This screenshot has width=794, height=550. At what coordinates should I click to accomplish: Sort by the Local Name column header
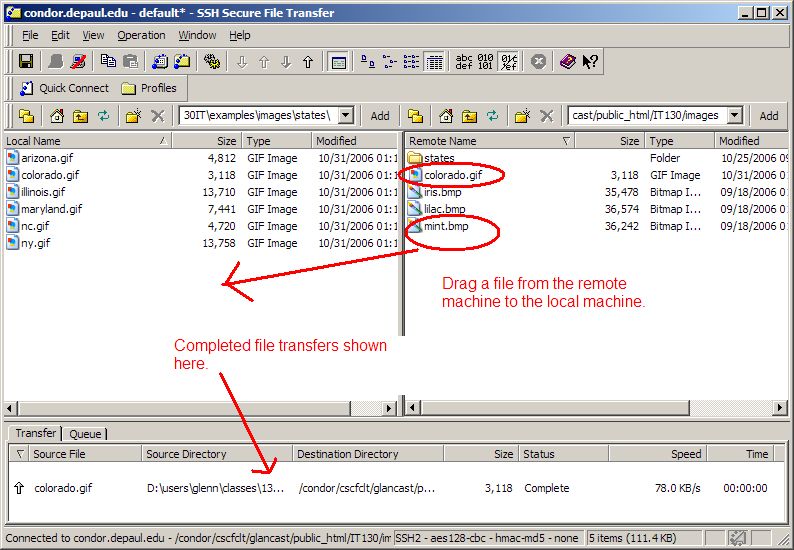pyautogui.click(x=88, y=141)
